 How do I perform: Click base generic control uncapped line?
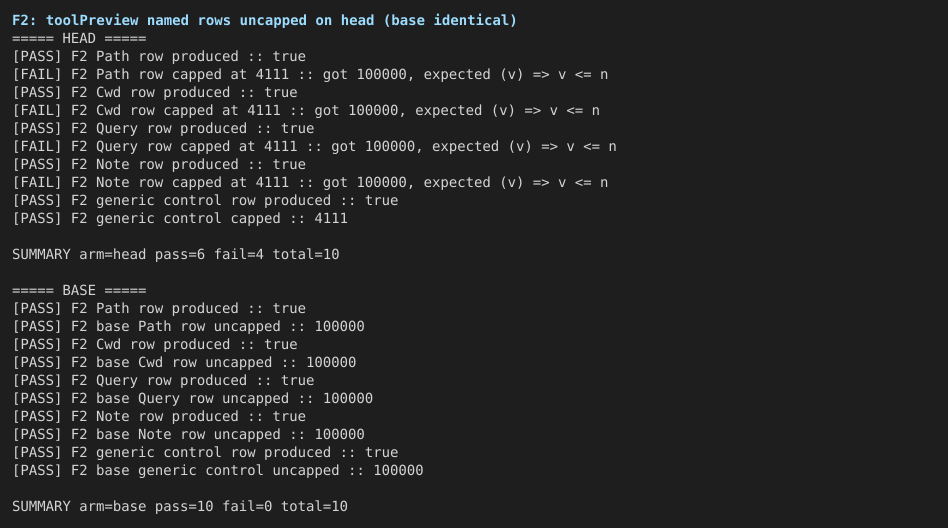(218, 471)
